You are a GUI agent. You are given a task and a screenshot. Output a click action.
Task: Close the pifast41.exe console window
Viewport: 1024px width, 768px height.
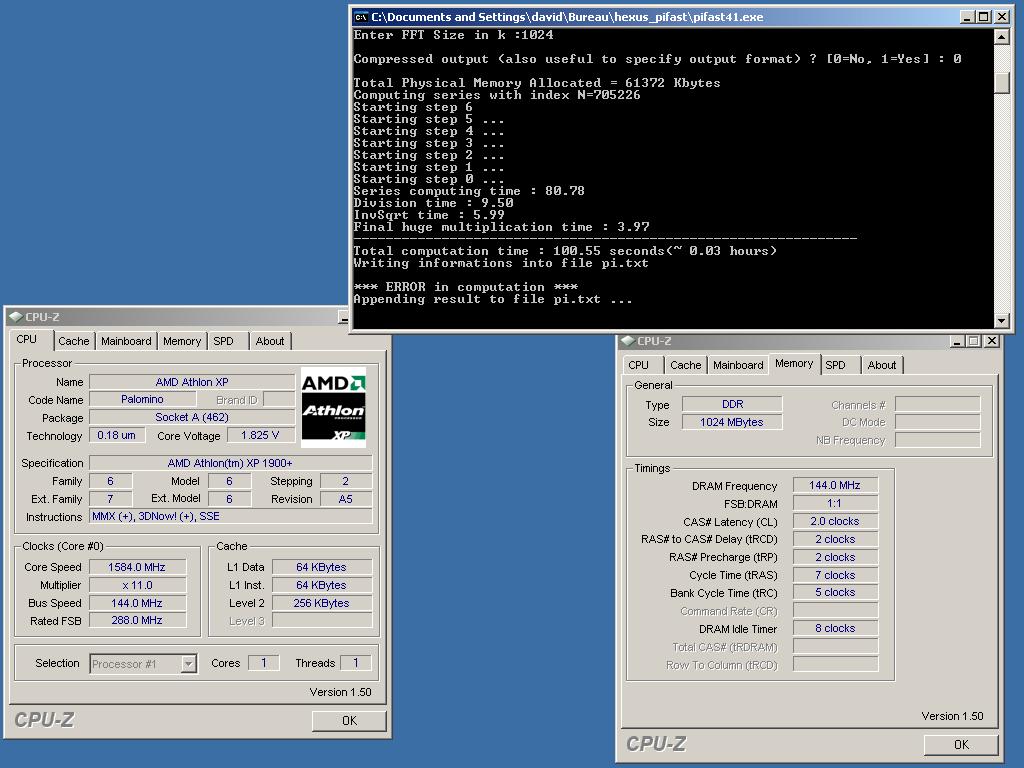pos(1002,17)
